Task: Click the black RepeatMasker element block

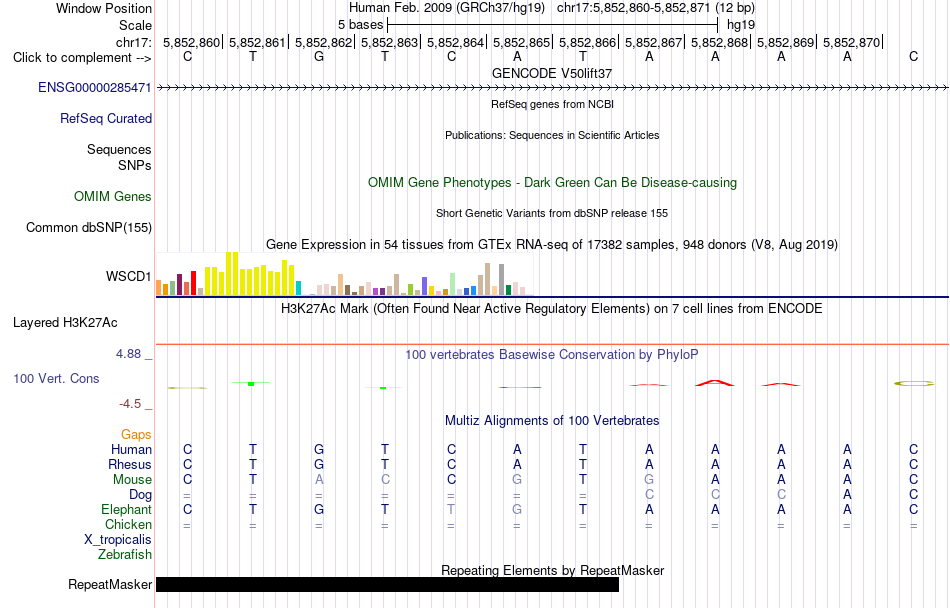Action: click(x=388, y=584)
